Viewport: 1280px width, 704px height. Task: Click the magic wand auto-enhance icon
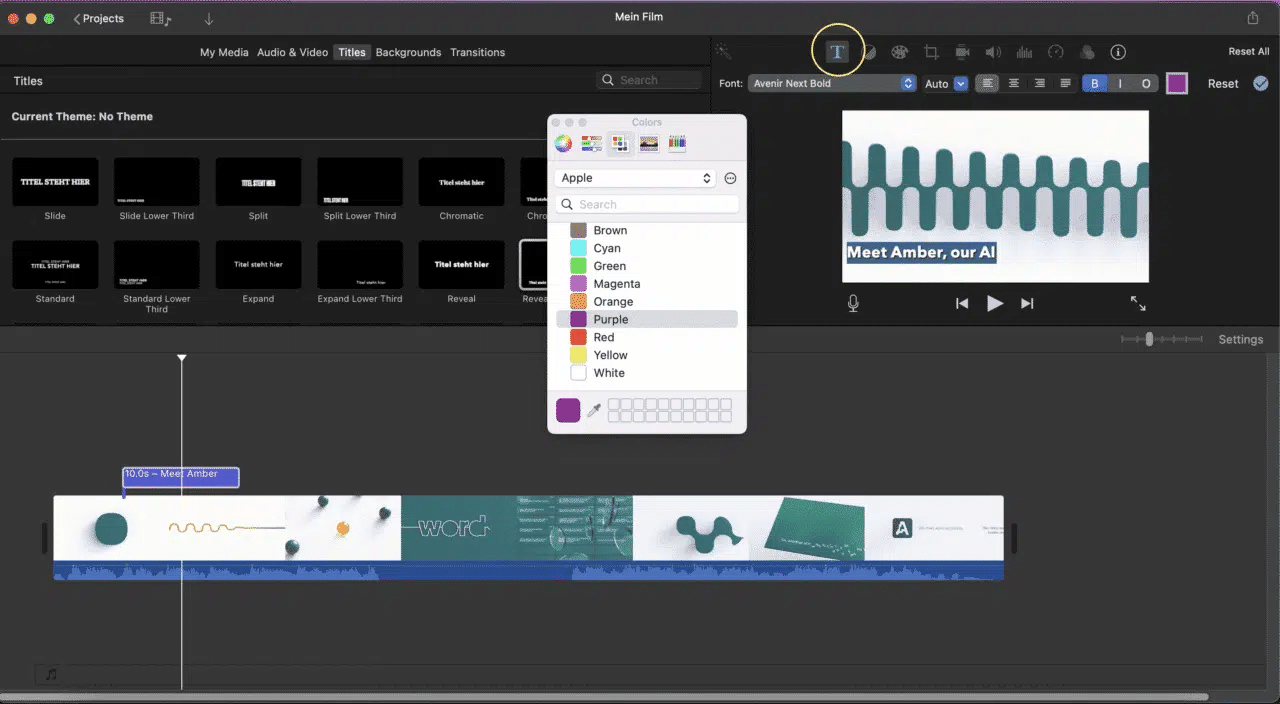click(723, 52)
